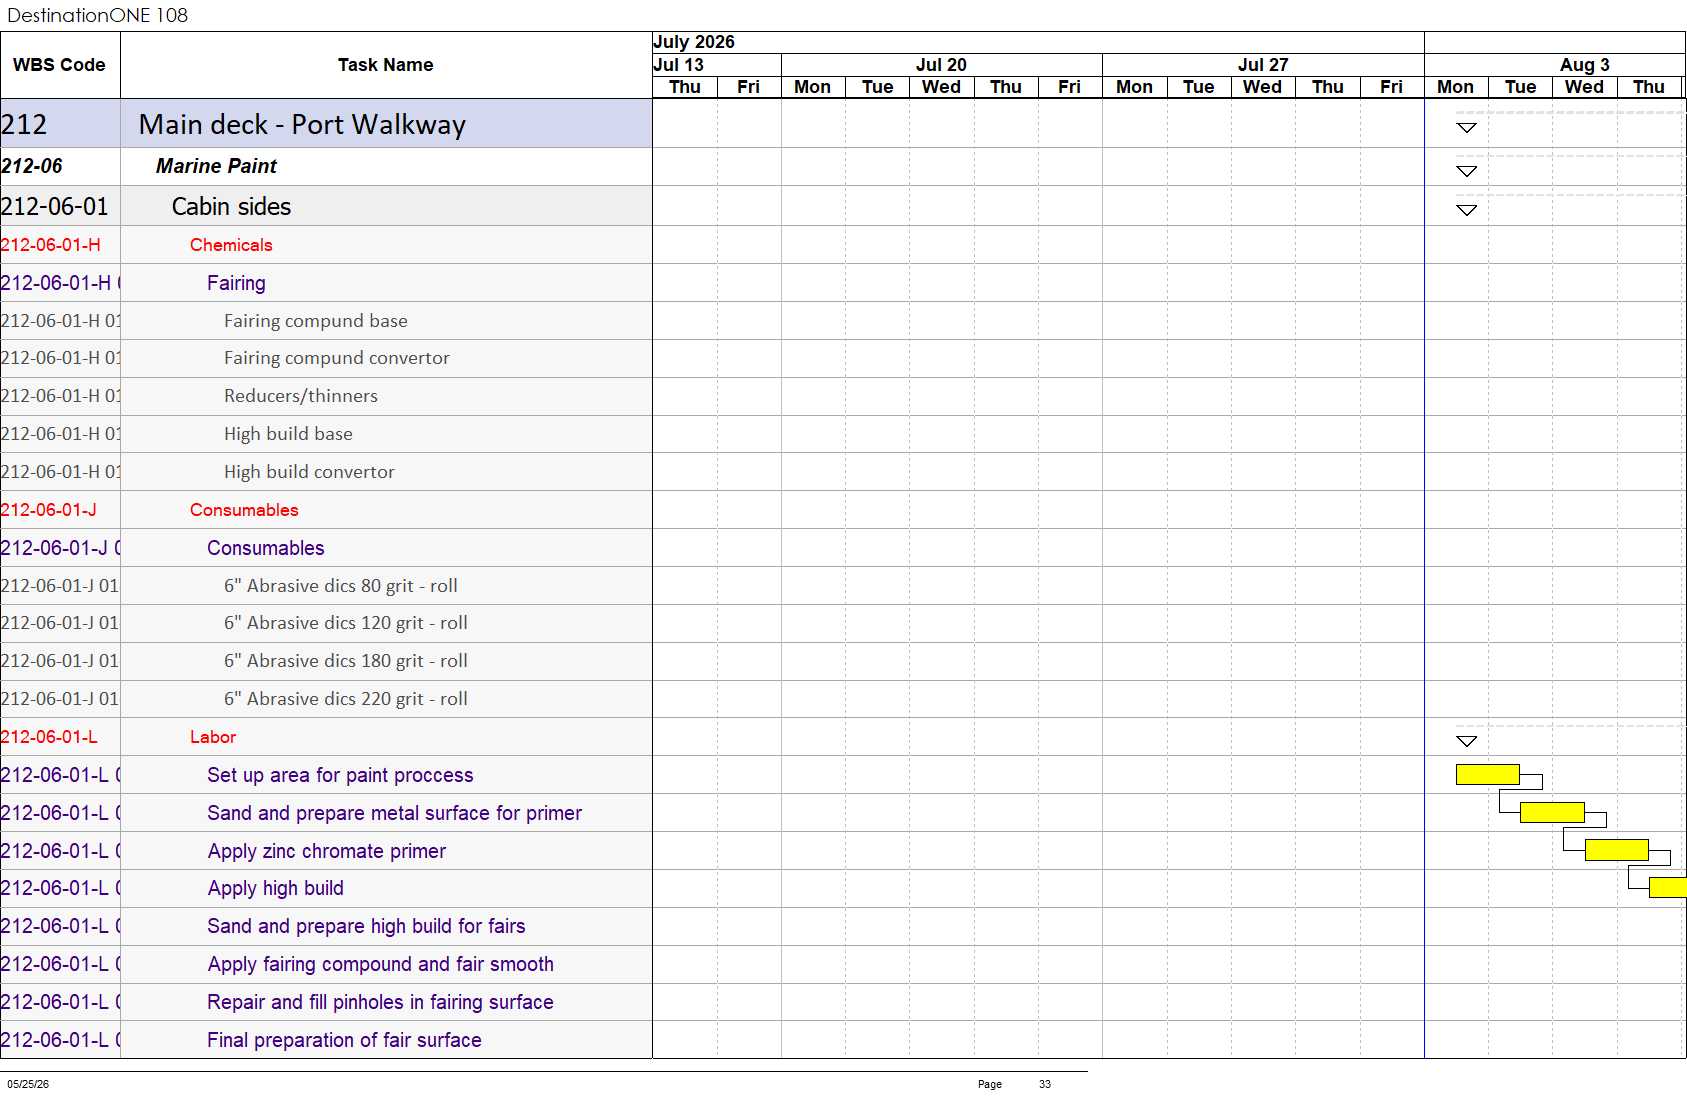This screenshot has height=1097, width=1687.
Task: Click the Marine Paint summary marker triangle
Action: coord(1466,171)
